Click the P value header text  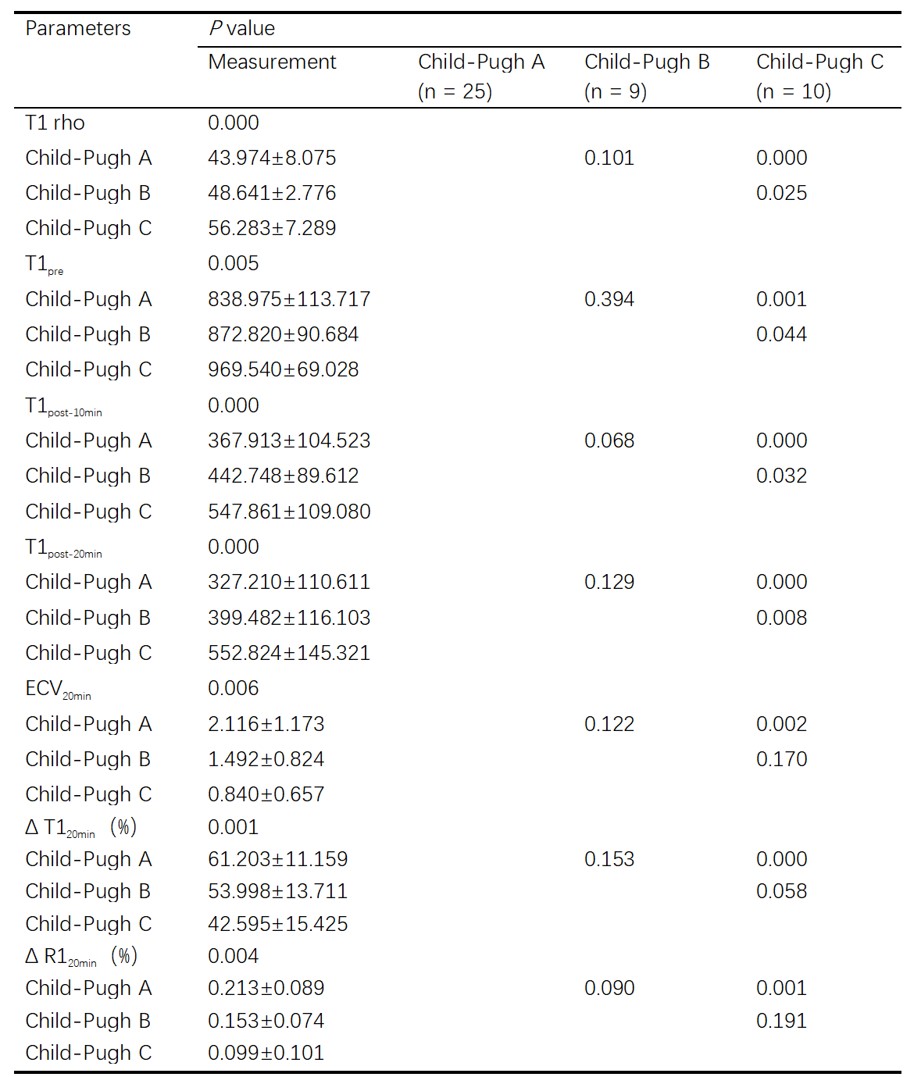point(241,28)
